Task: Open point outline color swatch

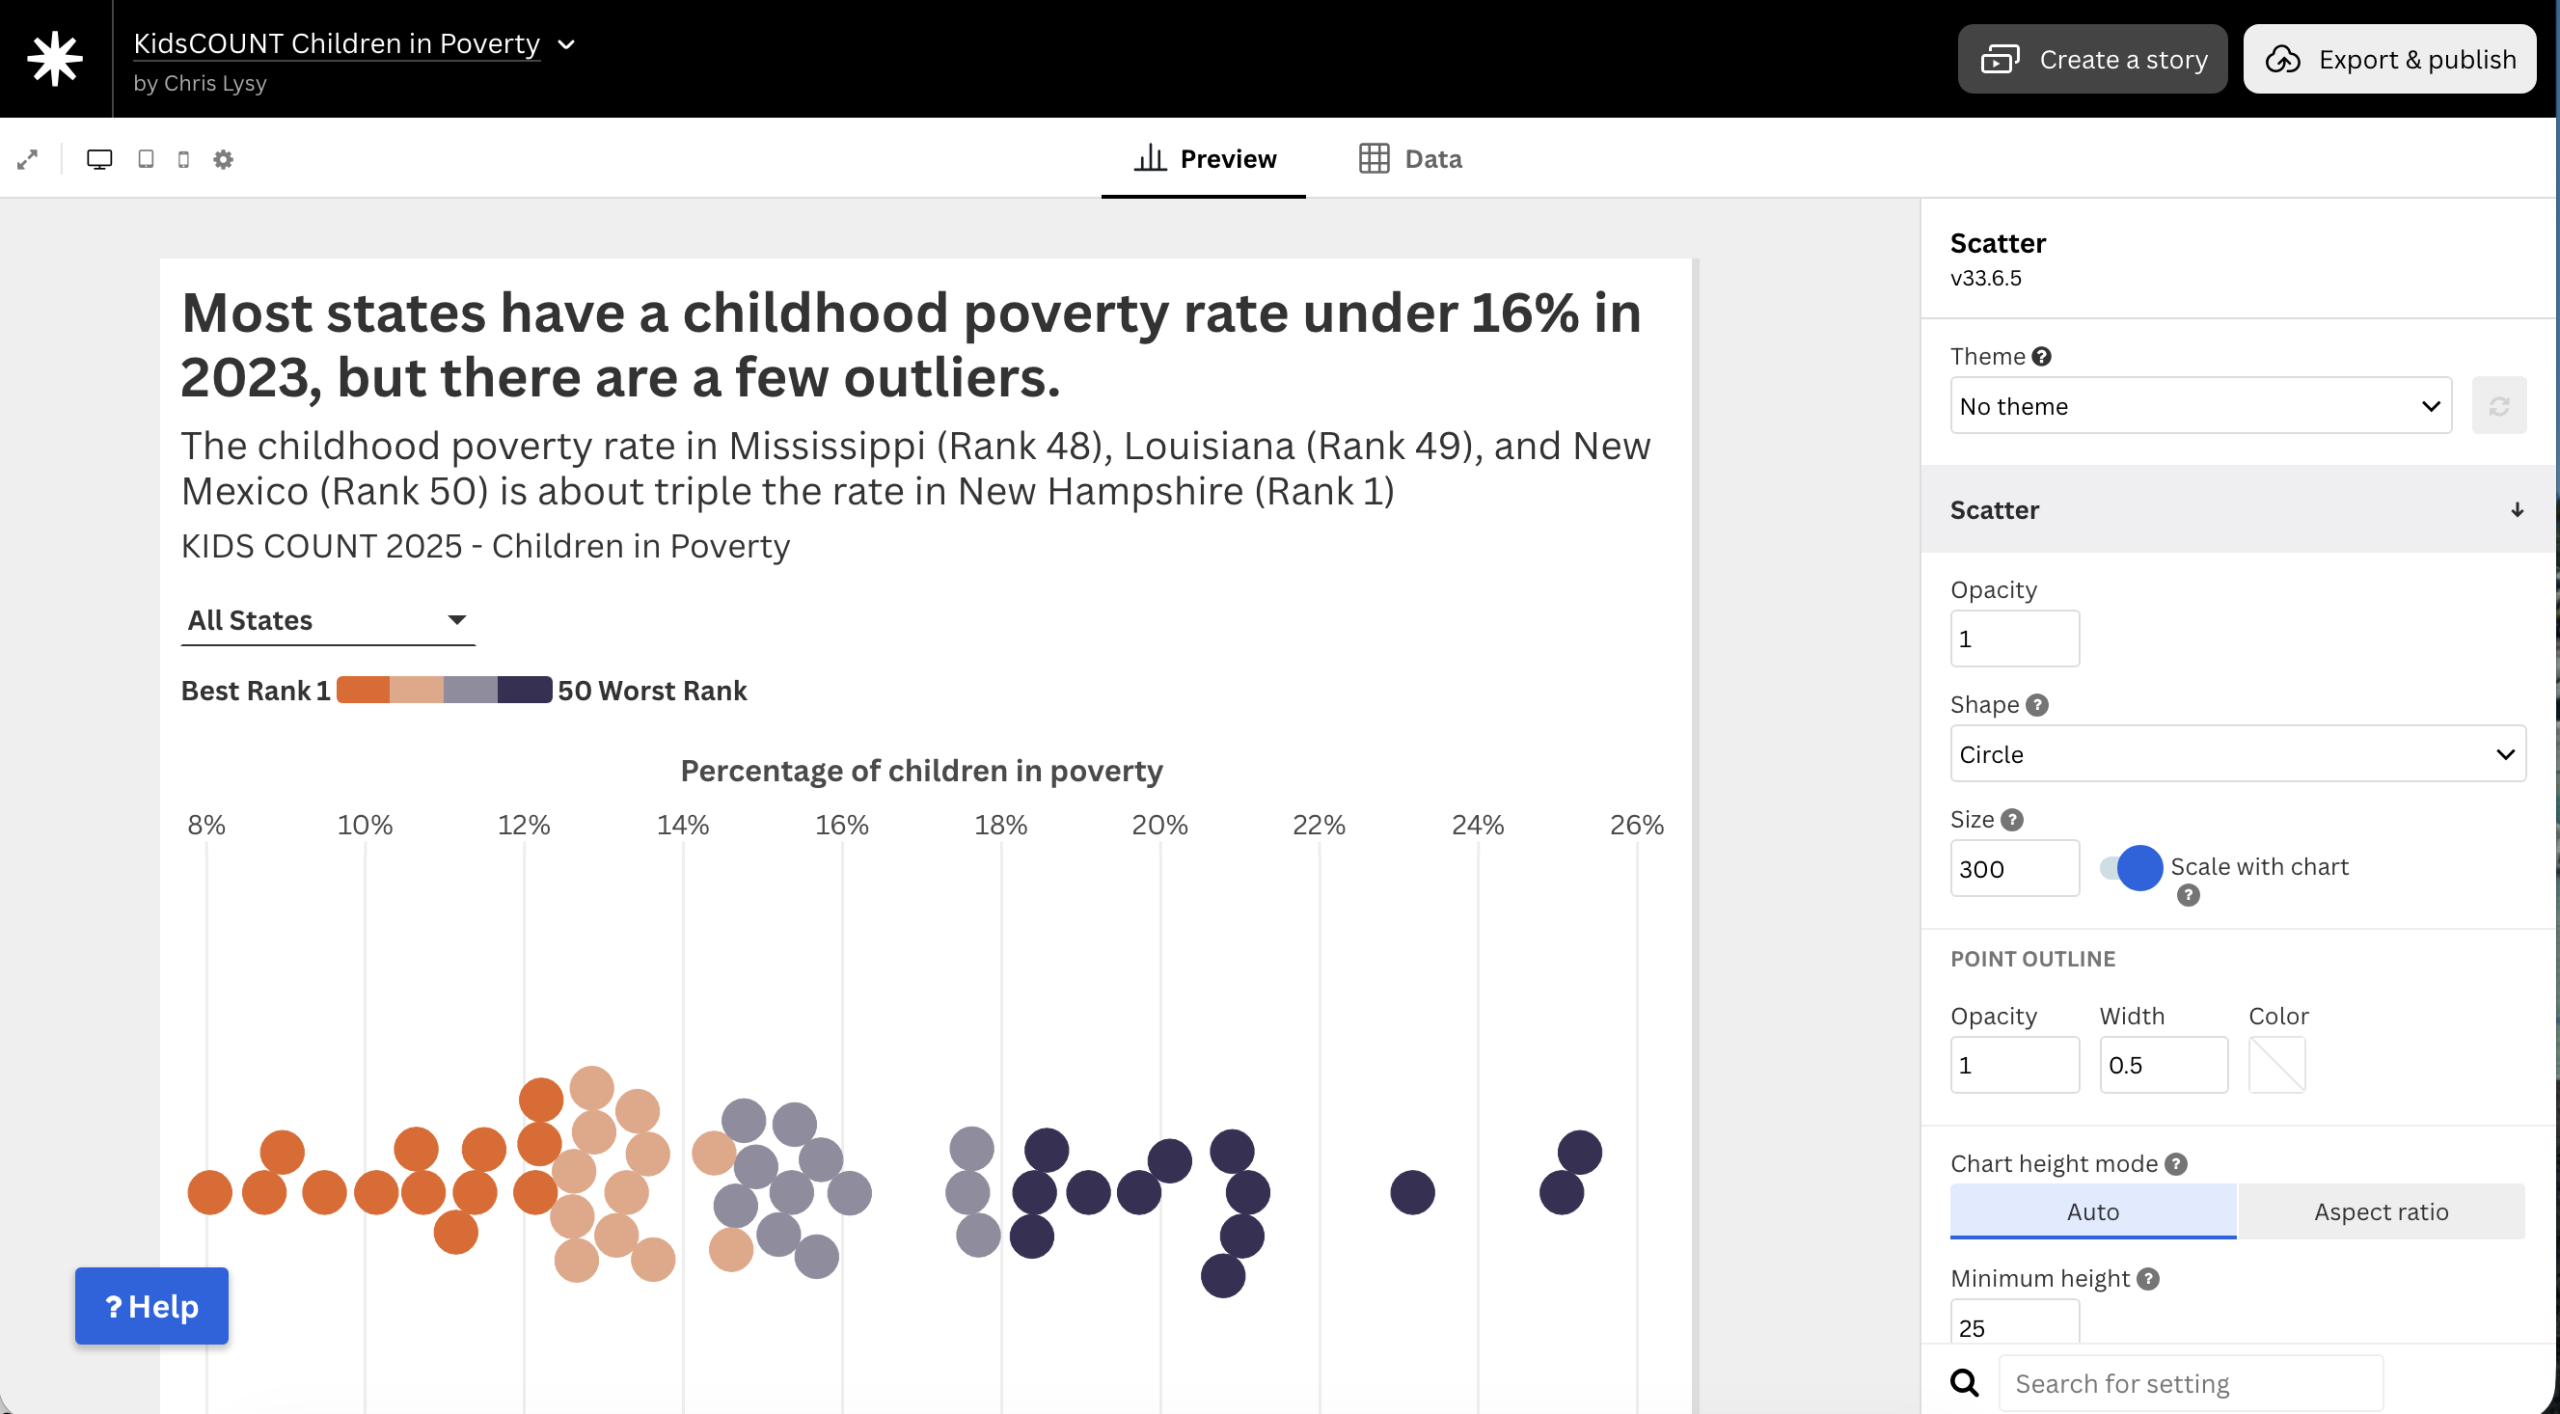Action: pyautogui.click(x=2276, y=1065)
